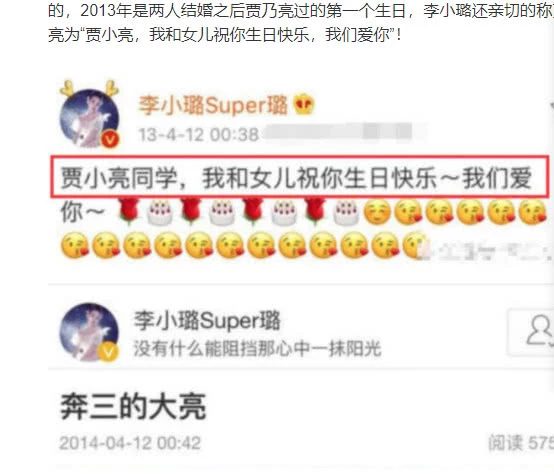Image resolution: width=554 pixels, height=474 pixels.
Task: Open the black 李小璐Super璐 username link
Action: (207, 320)
